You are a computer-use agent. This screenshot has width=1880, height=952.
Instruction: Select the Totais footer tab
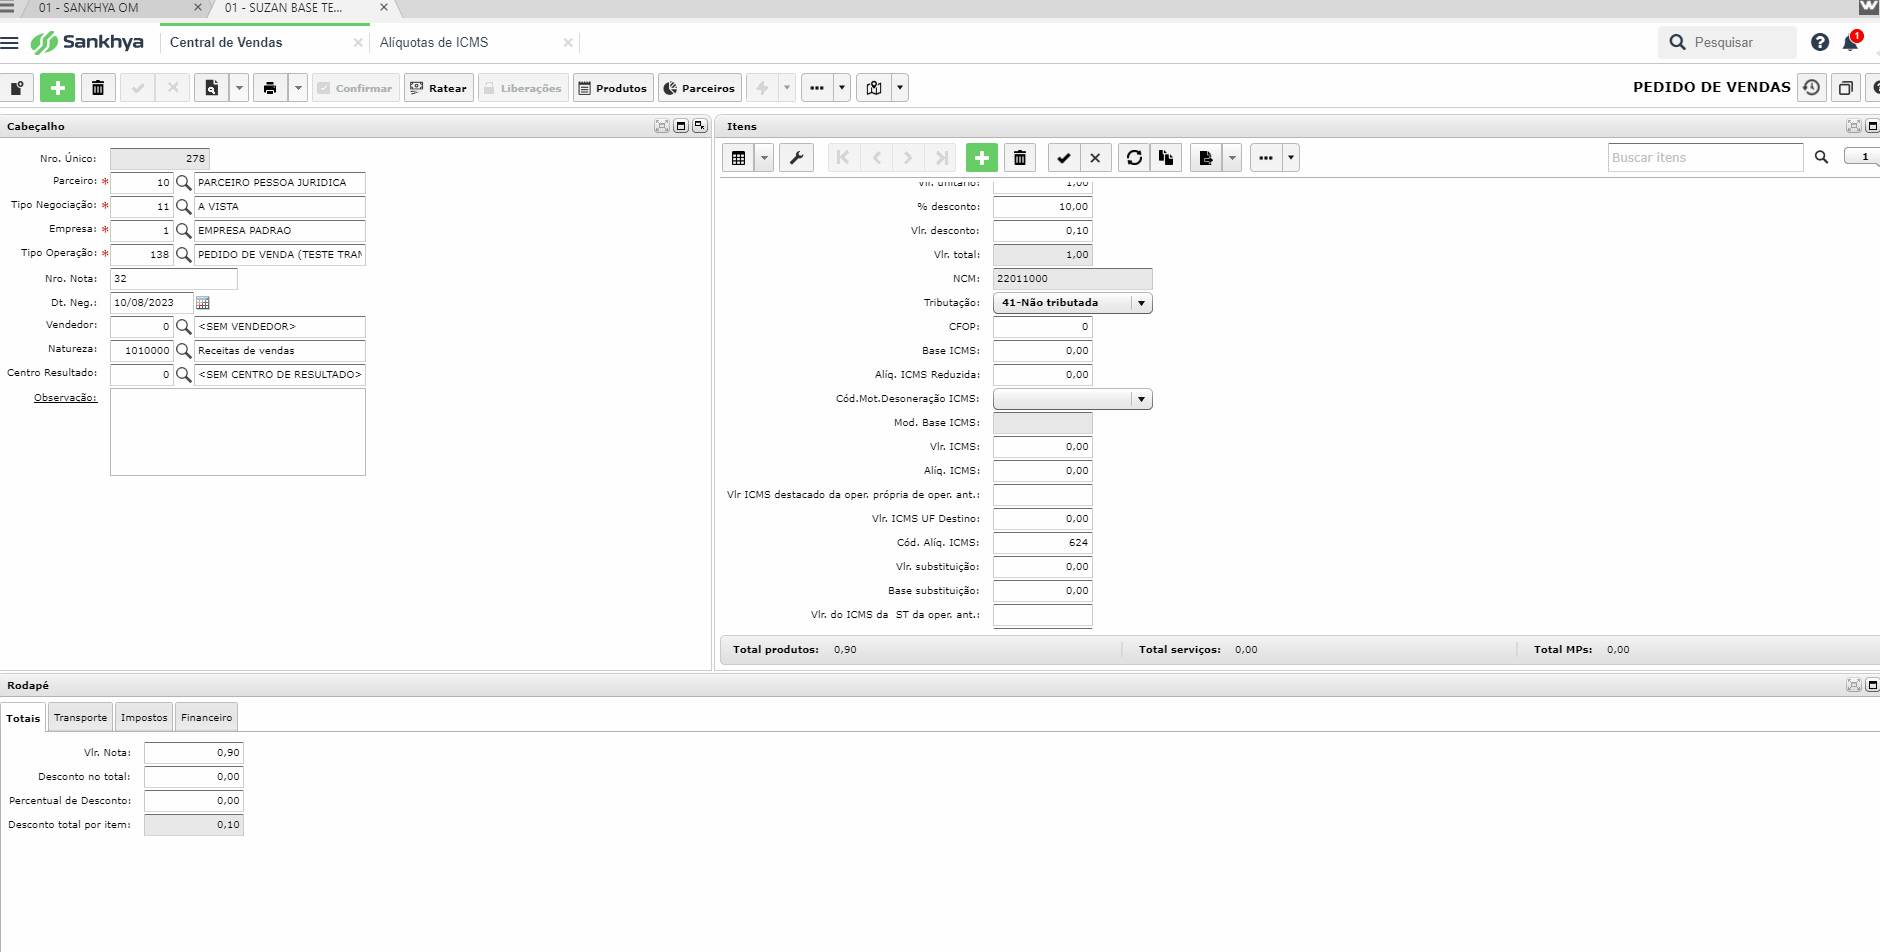coord(23,718)
